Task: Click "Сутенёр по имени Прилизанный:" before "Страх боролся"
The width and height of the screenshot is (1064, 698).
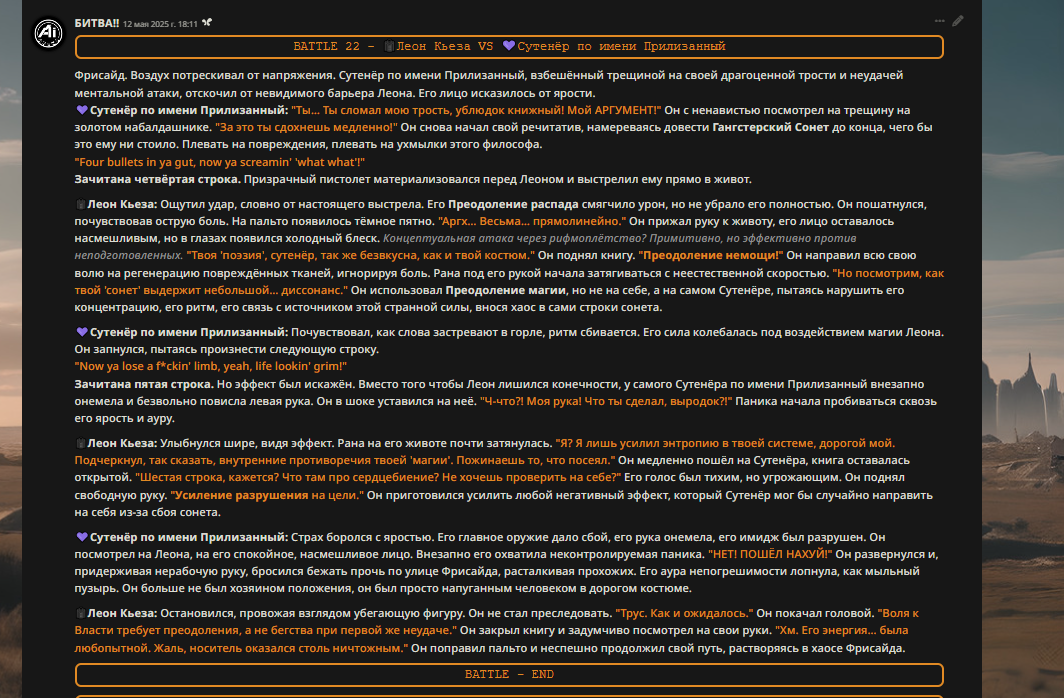Action: click(189, 537)
